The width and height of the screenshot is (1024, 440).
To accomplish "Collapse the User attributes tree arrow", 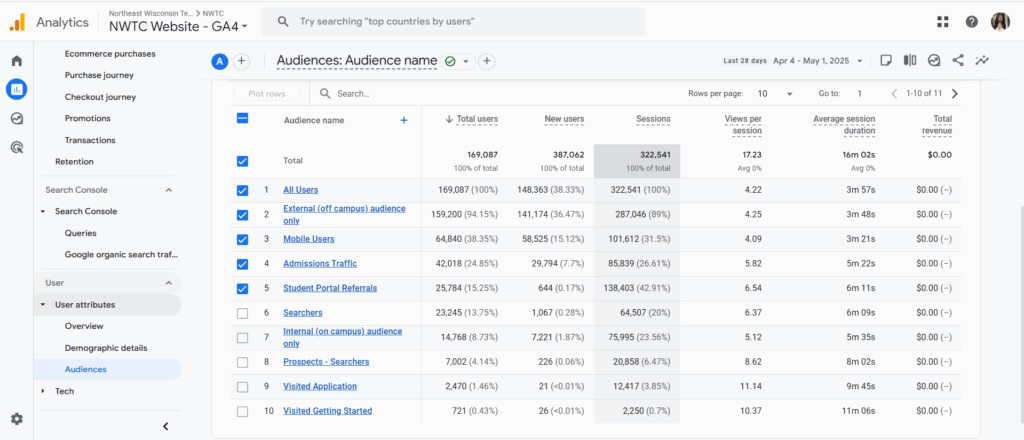I will [x=43, y=304].
